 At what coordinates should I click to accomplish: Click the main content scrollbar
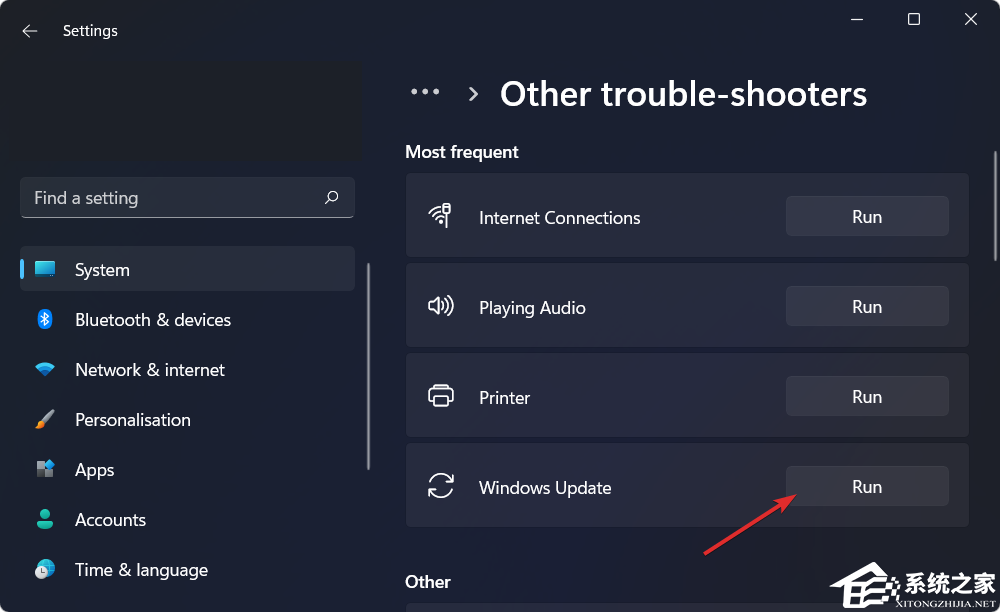tap(995, 206)
